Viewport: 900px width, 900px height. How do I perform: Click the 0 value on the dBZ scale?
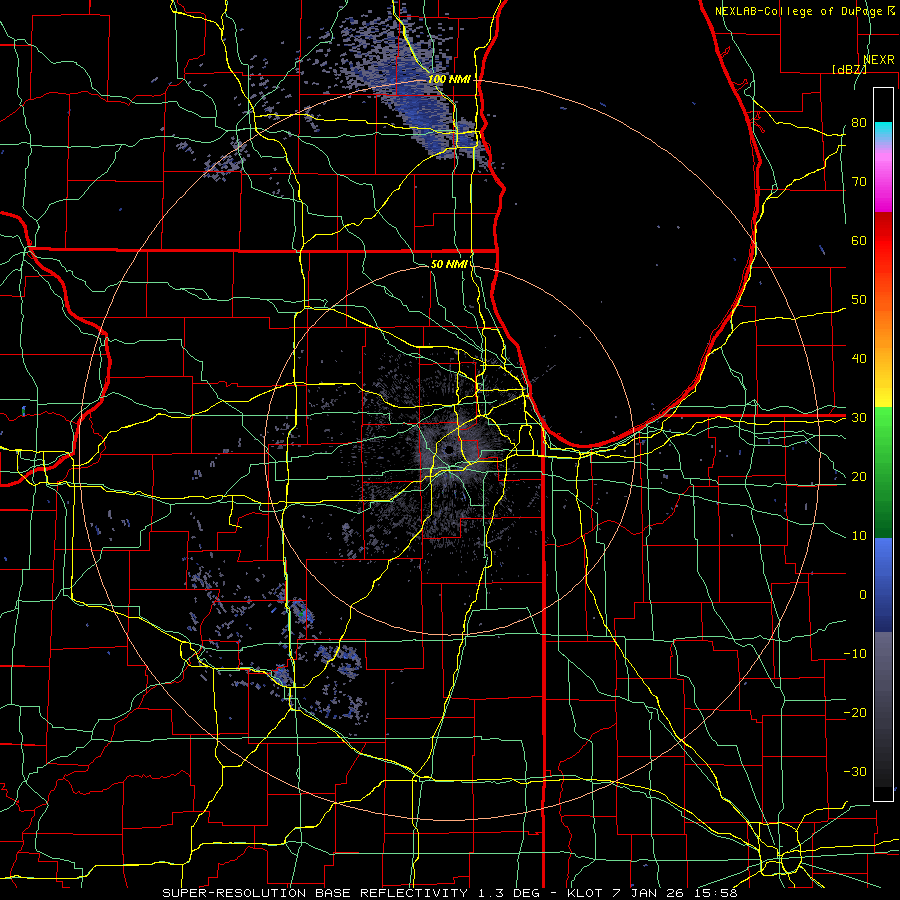(x=863, y=595)
